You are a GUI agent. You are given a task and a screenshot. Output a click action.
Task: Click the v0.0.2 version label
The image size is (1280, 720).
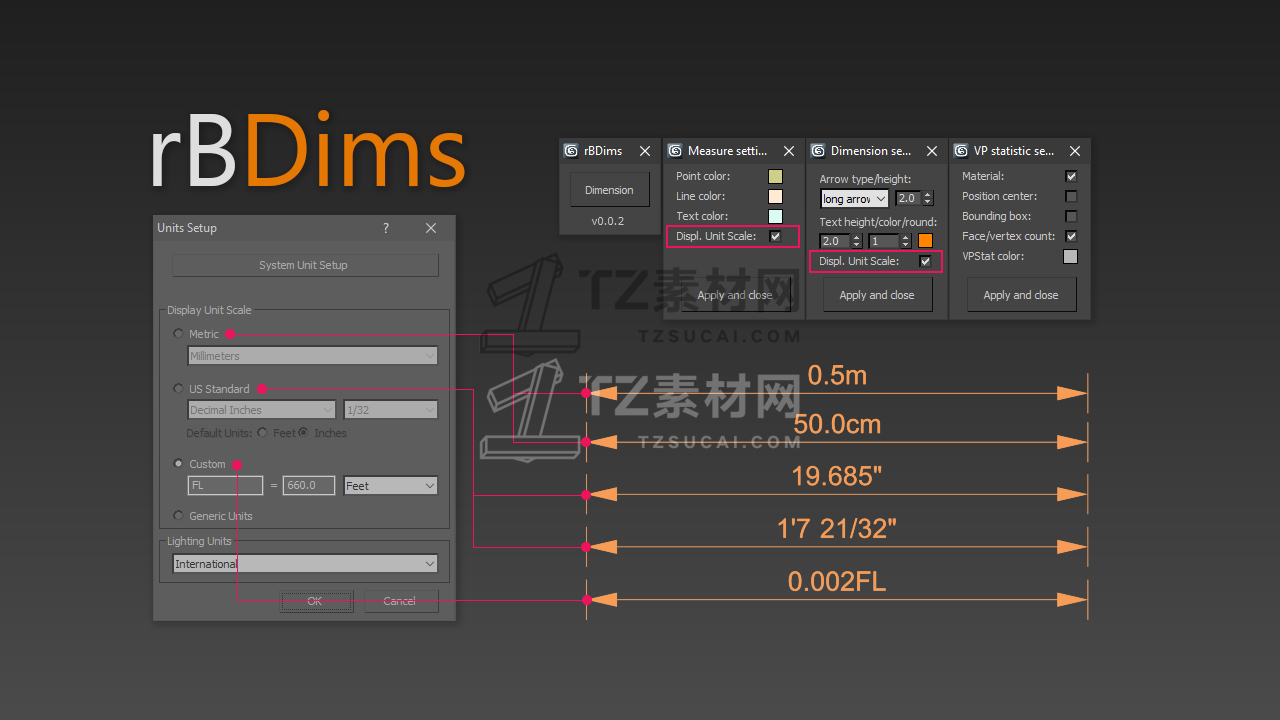pyautogui.click(x=608, y=221)
